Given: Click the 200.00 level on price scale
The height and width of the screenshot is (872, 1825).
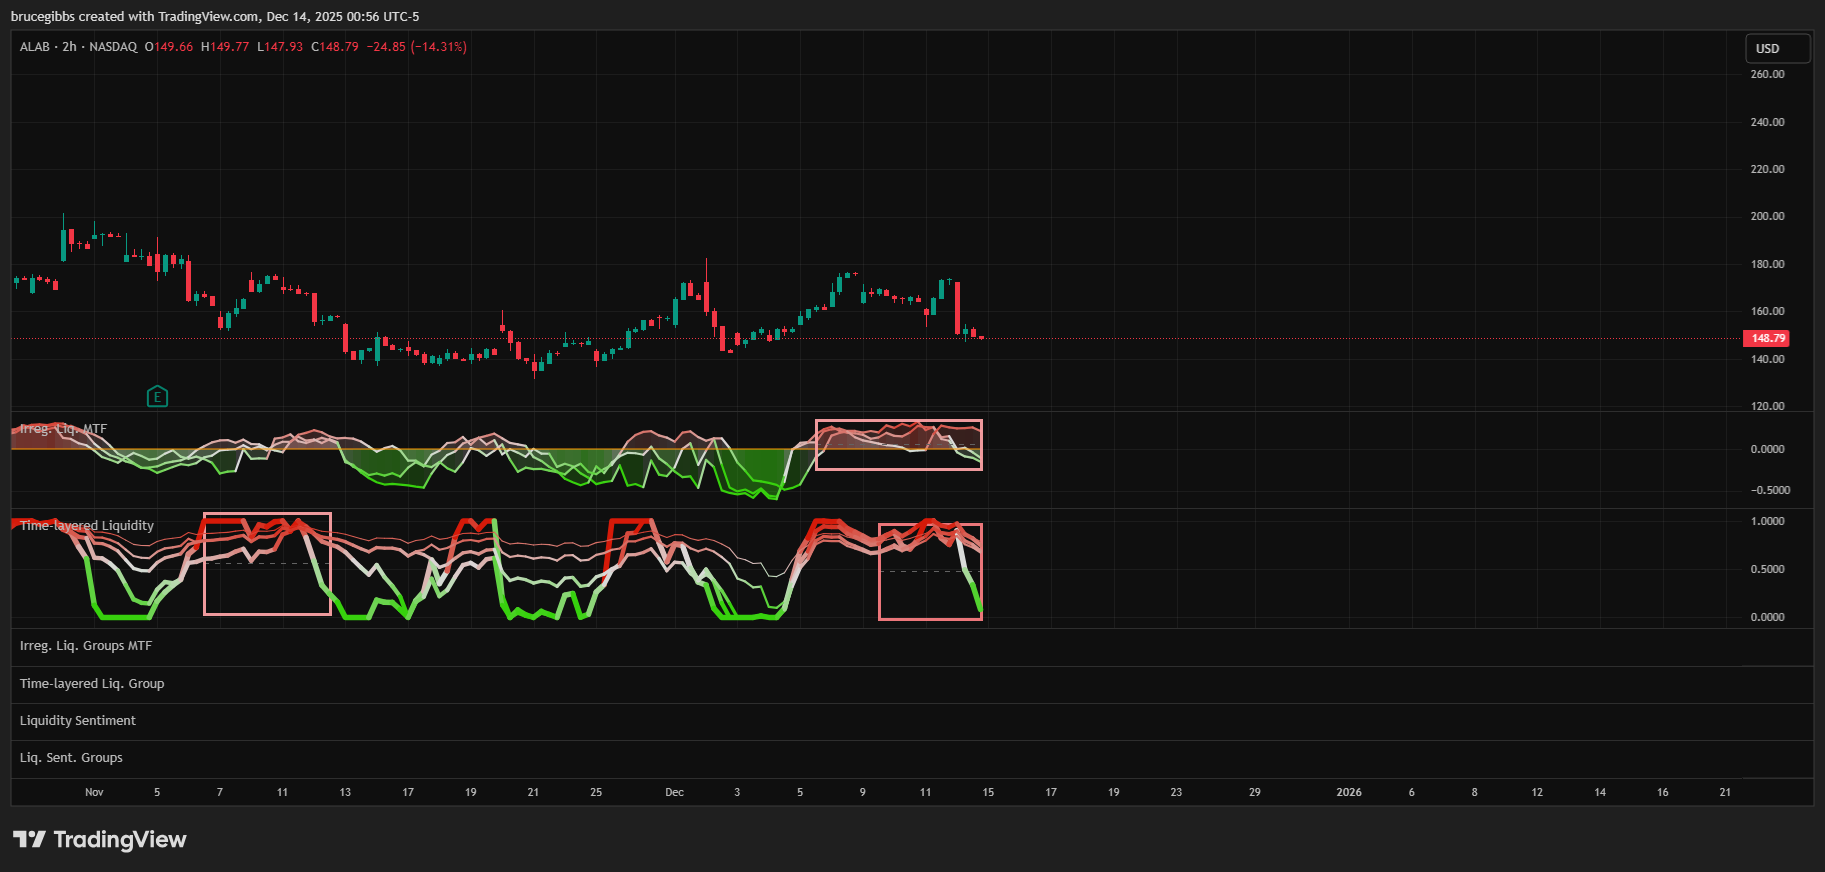Looking at the screenshot, I should click(x=1767, y=216).
